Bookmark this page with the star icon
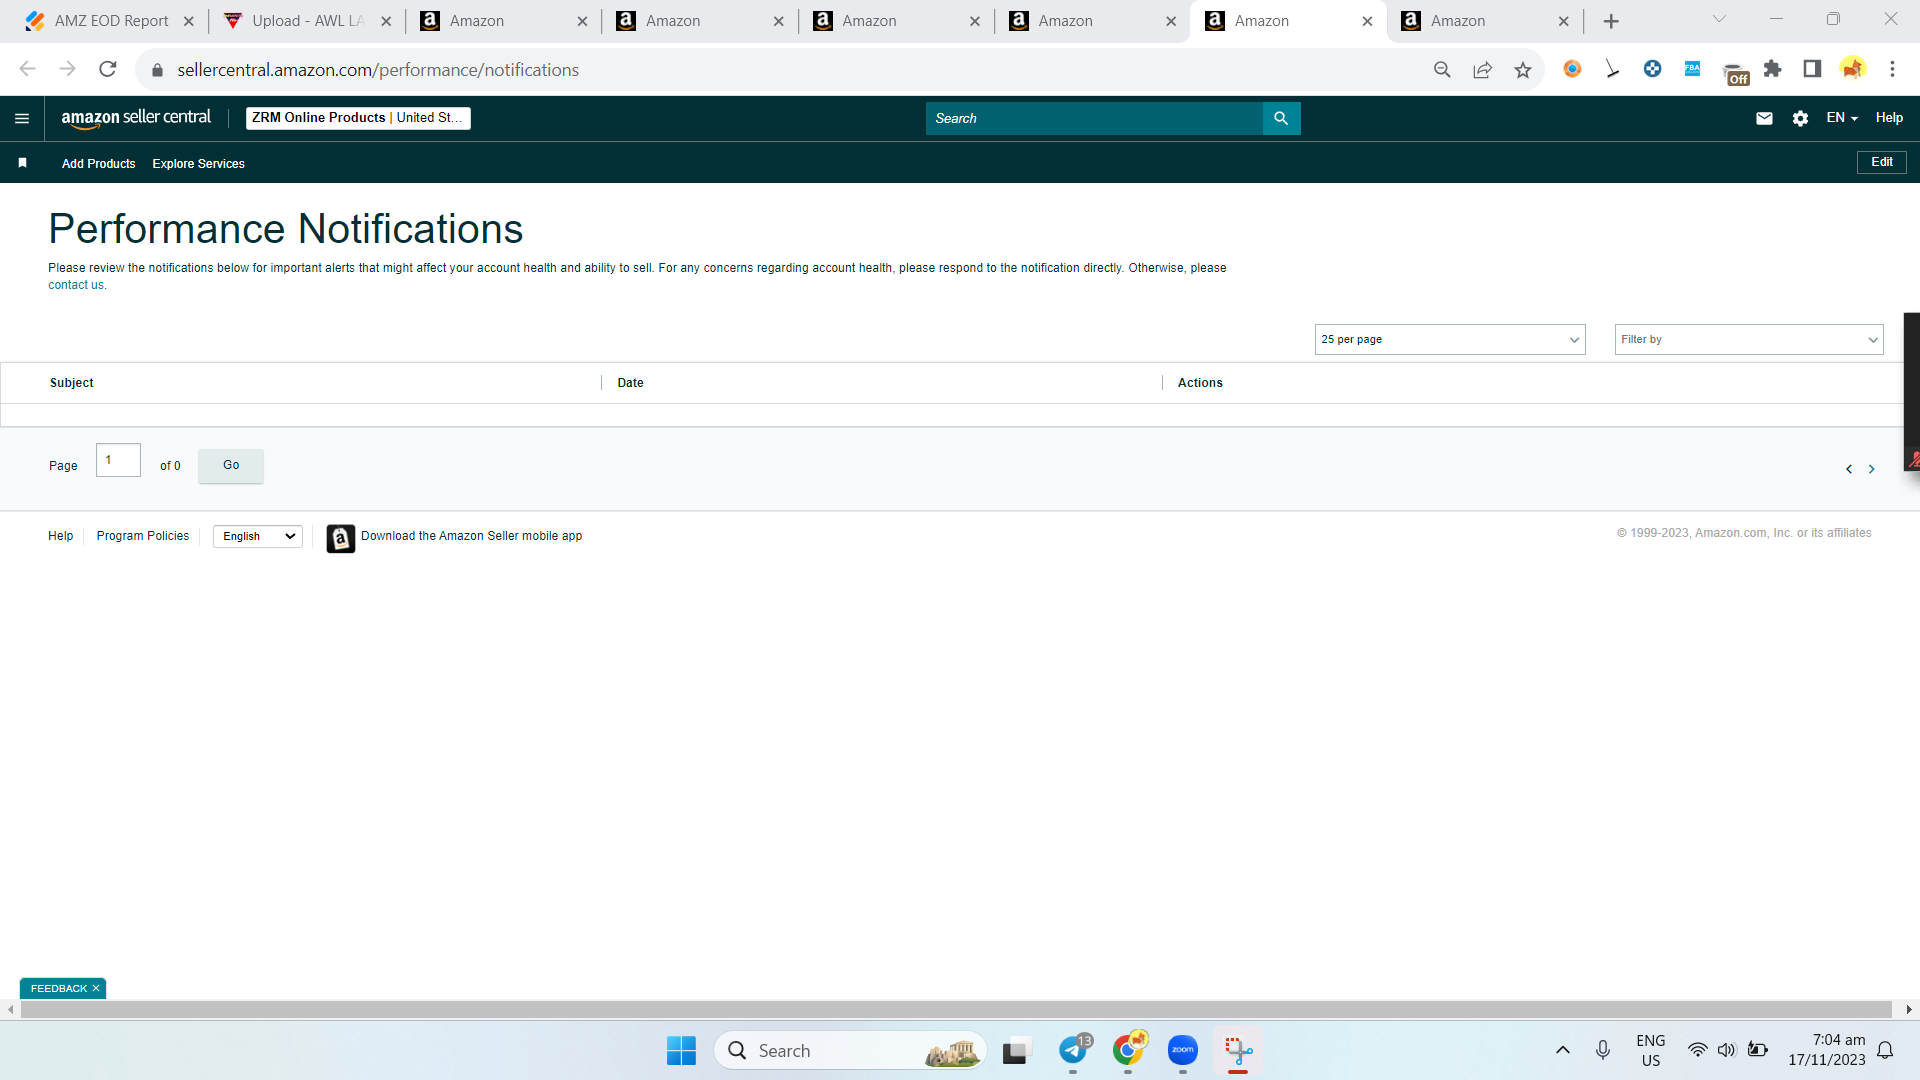The width and height of the screenshot is (1920, 1080). click(1523, 69)
